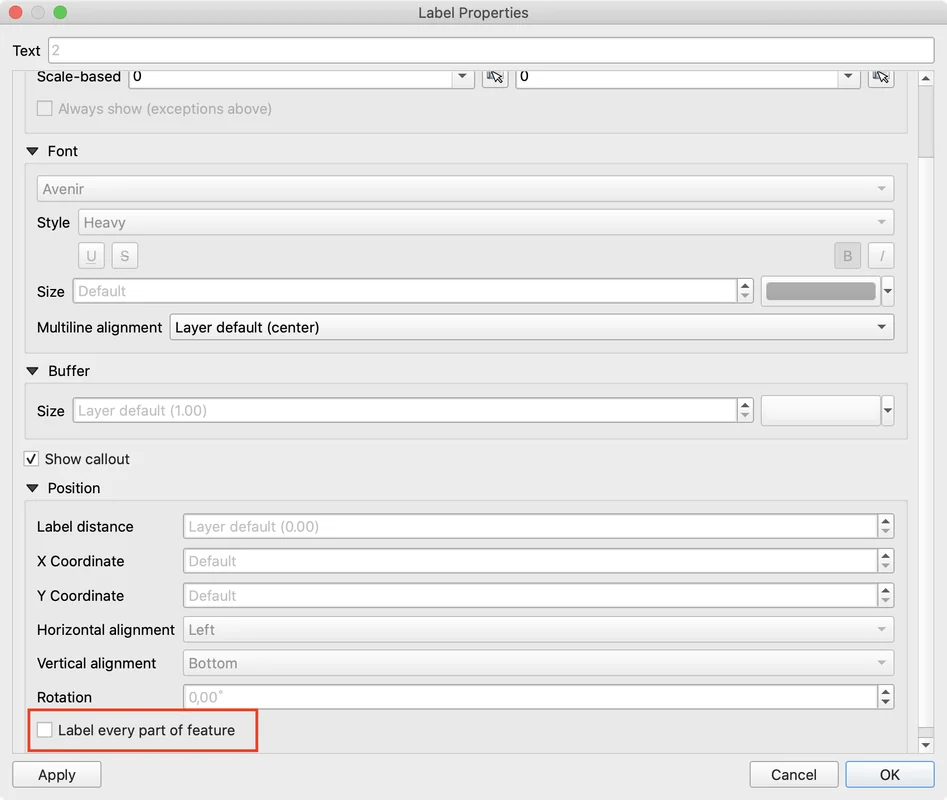
Task: Click the Apply button
Action: pyautogui.click(x=57, y=775)
